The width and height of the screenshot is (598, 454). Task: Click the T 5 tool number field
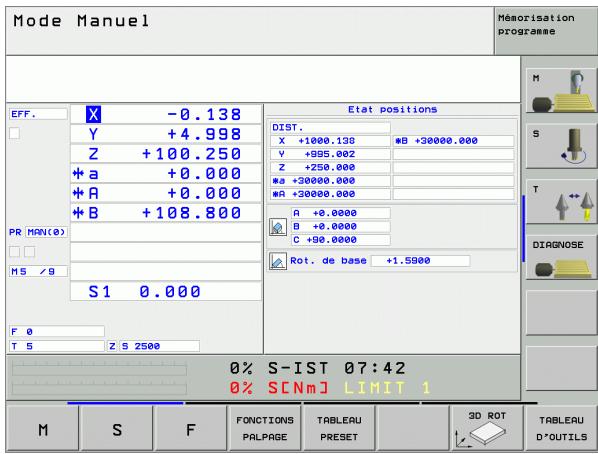(57, 346)
